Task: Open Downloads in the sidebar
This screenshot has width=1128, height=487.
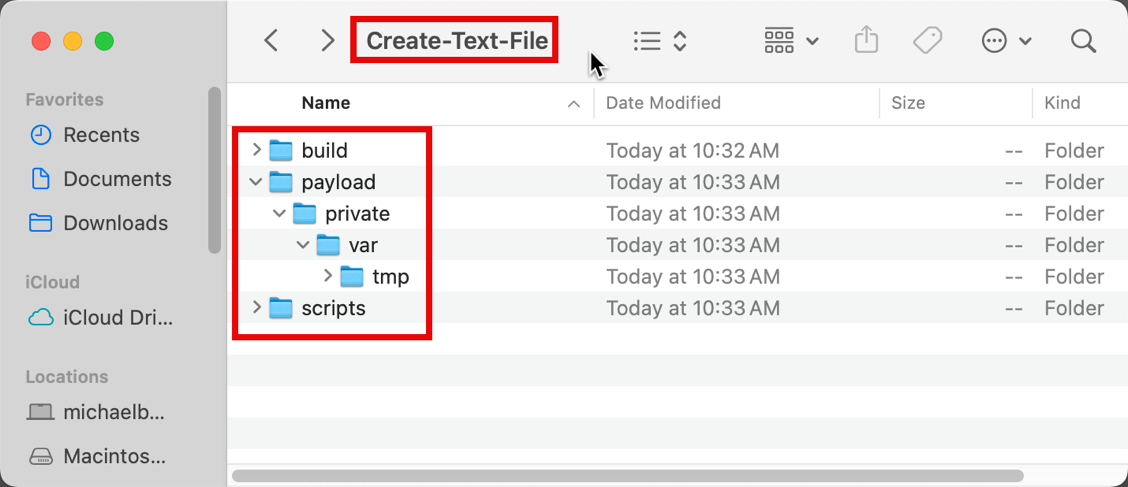Action: 114,223
